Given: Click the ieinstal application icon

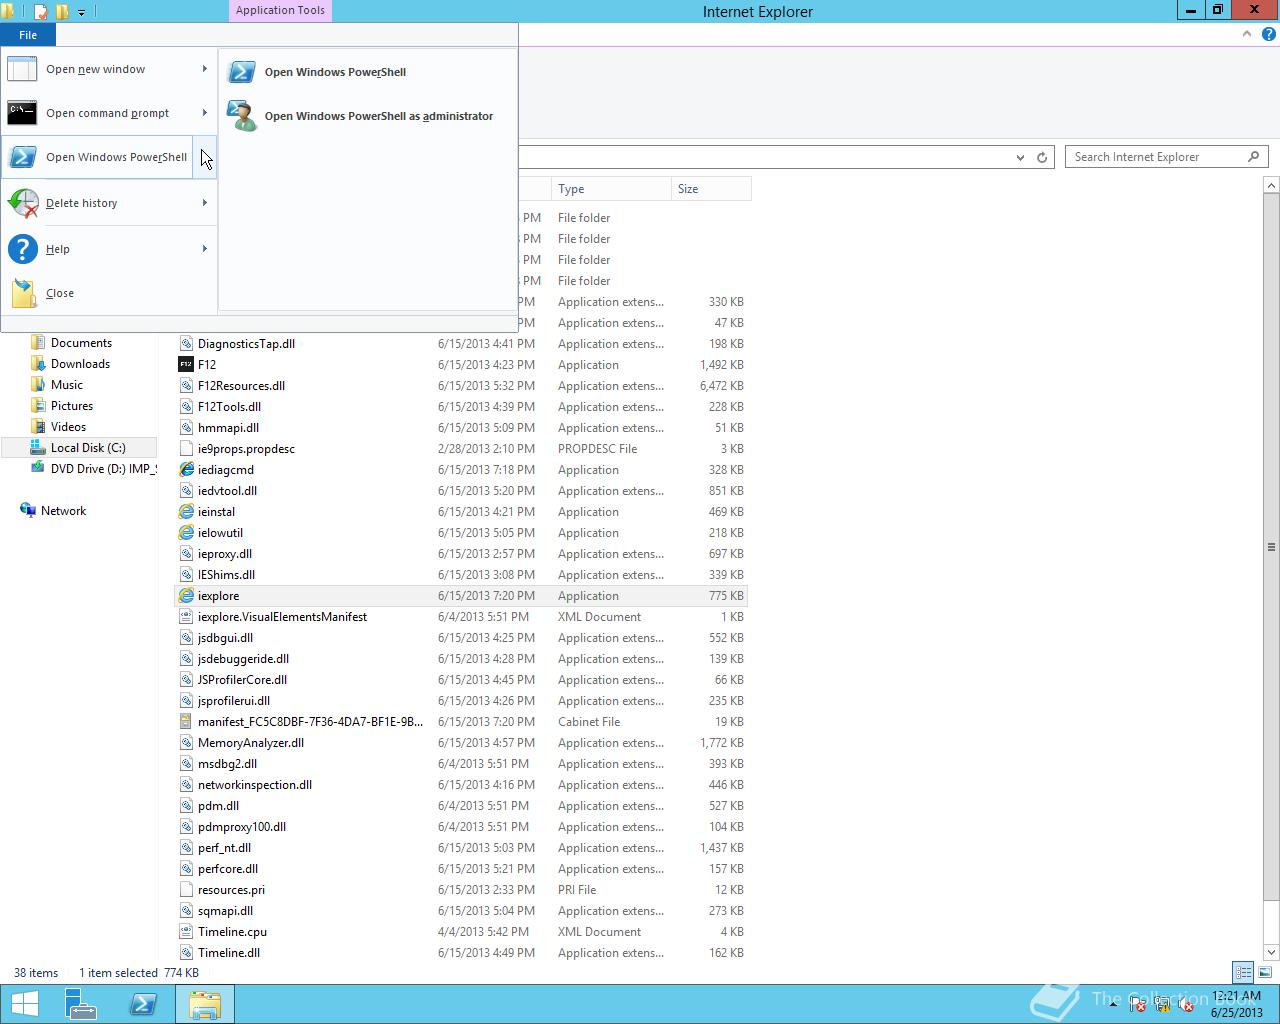Looking at the screenshot, I should tap(186, 512).
